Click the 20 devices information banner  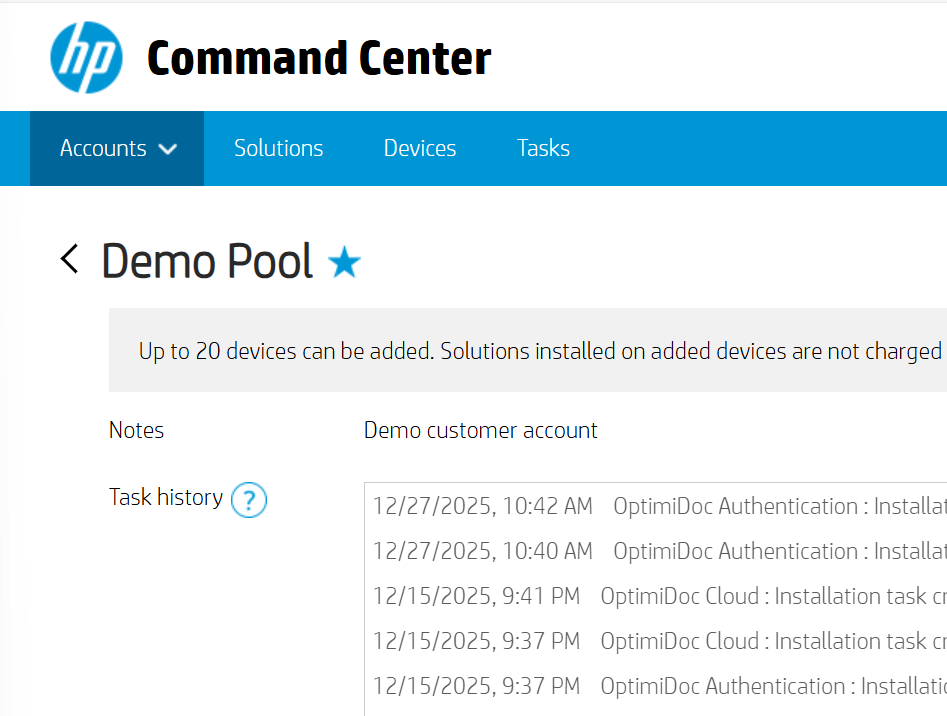540,351
